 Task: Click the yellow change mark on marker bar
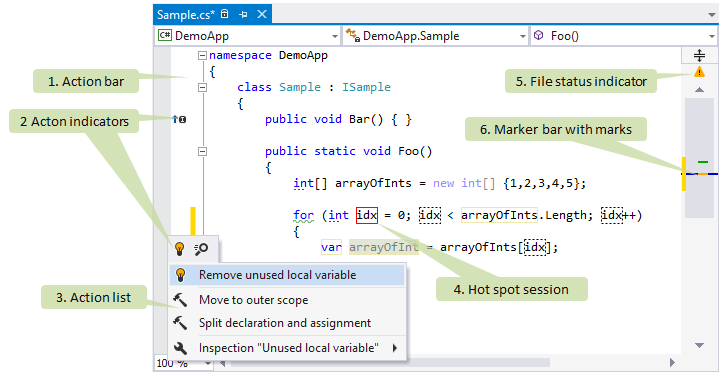pos(684,173)
